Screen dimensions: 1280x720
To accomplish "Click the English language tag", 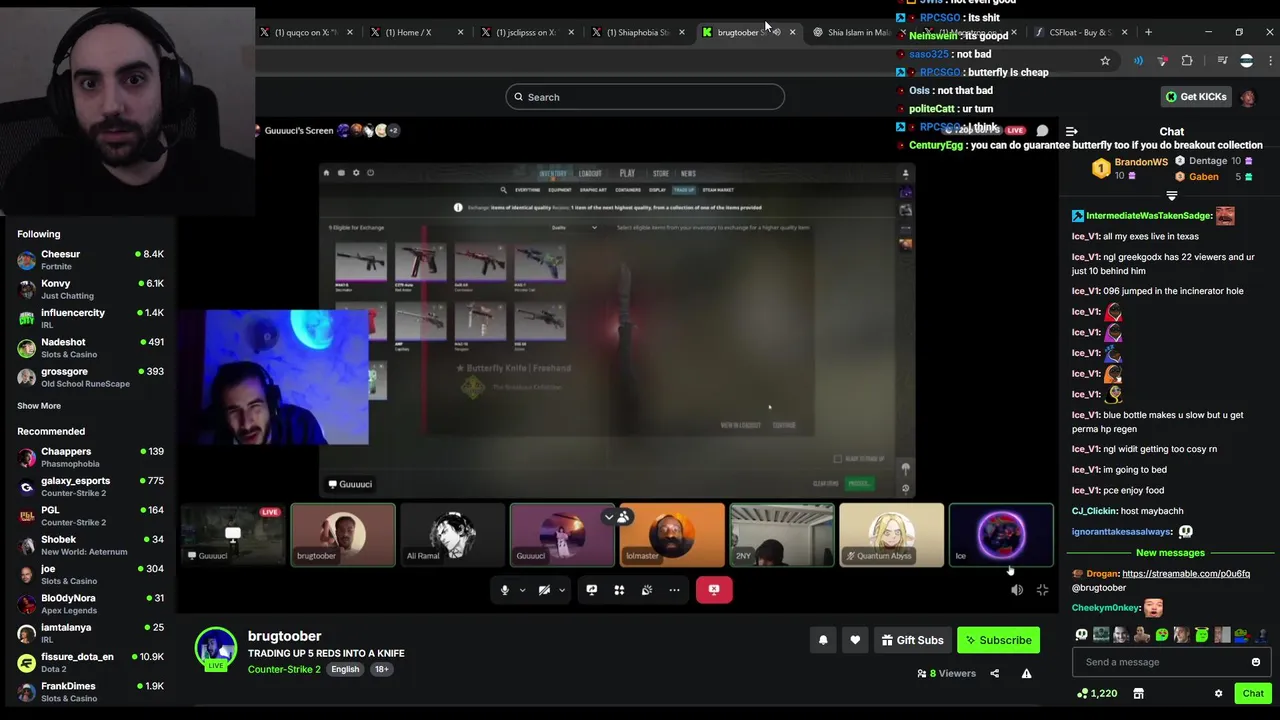I will pyautogui.click(x=345, y=669).
